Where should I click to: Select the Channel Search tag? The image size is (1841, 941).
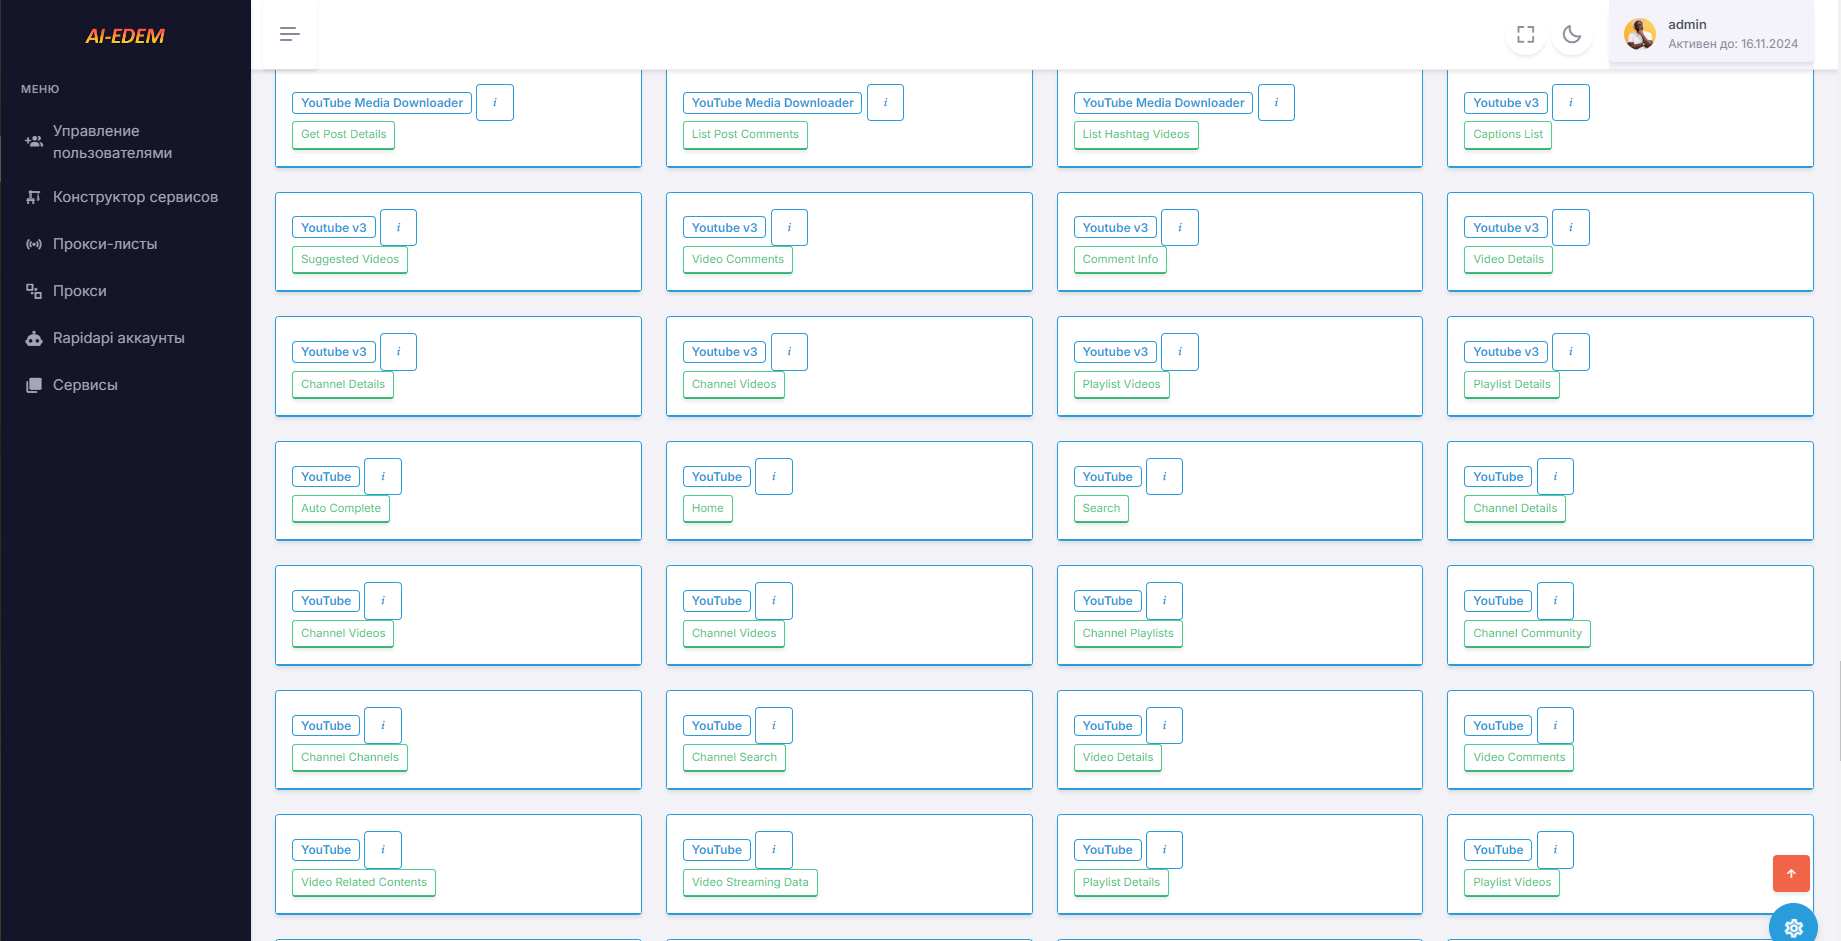coord(734,758)
